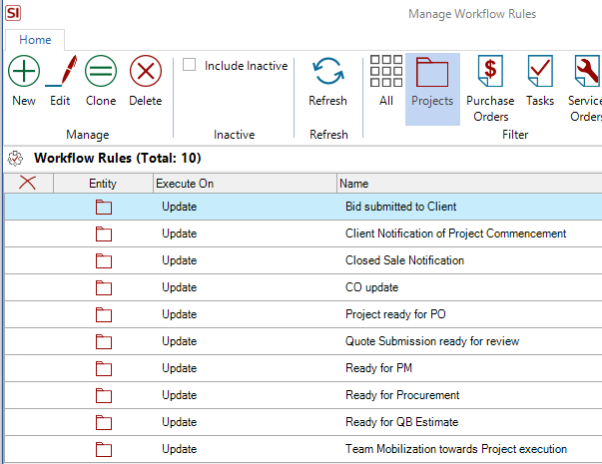This screenshot has height=464, width=602.
Task: Click the New workflow rule icon
Action: (24, 74)
